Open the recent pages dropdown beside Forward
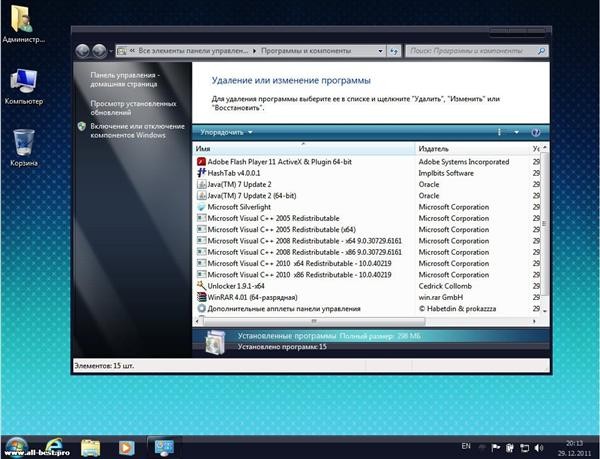The height and width of the screenshot is (459, 600). [111, 51]
